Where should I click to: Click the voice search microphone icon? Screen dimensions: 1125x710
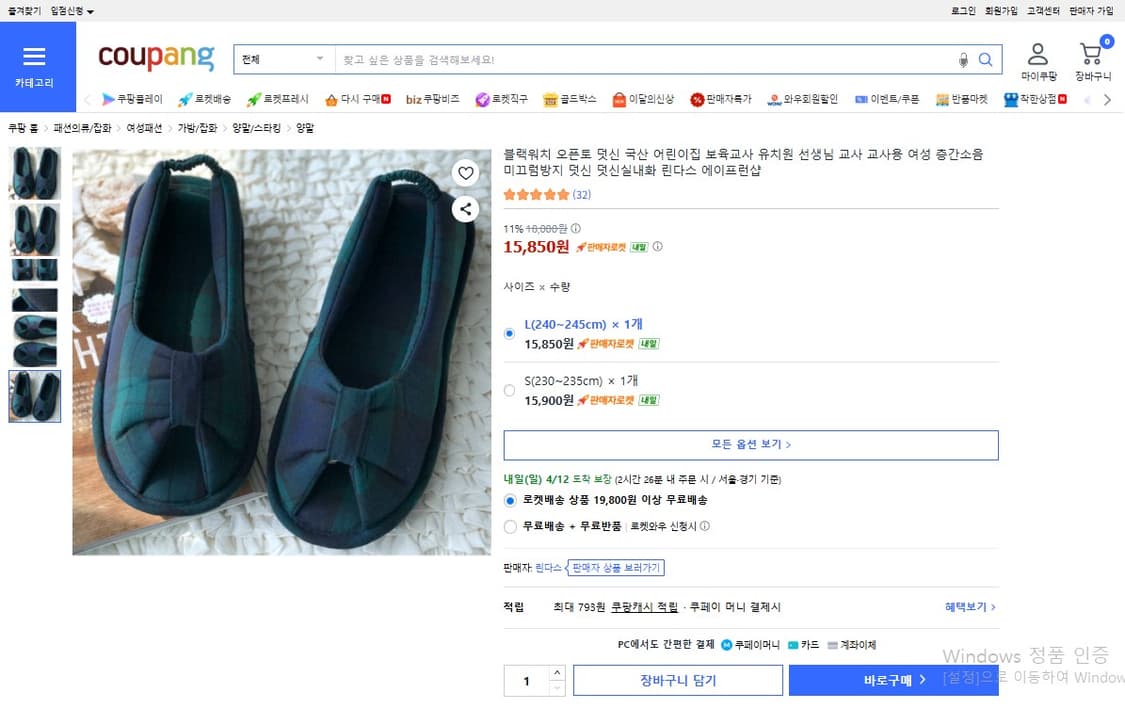[x=961, y=60]
